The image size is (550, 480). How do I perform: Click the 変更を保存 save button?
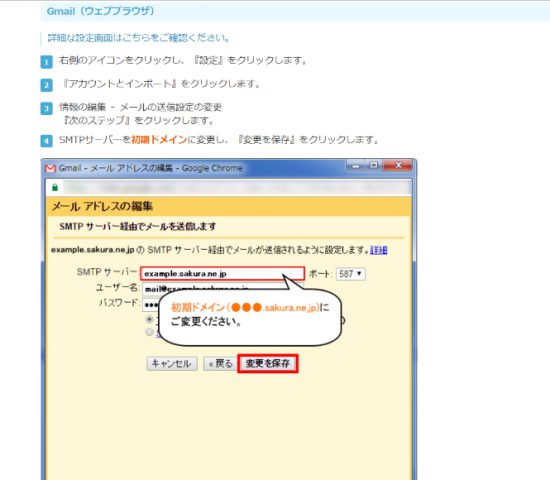[x=268, y=364]
